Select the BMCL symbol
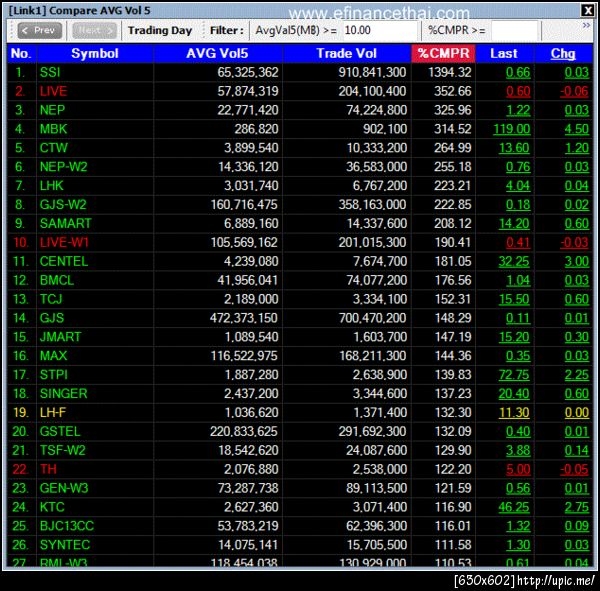 pos(57,280)
